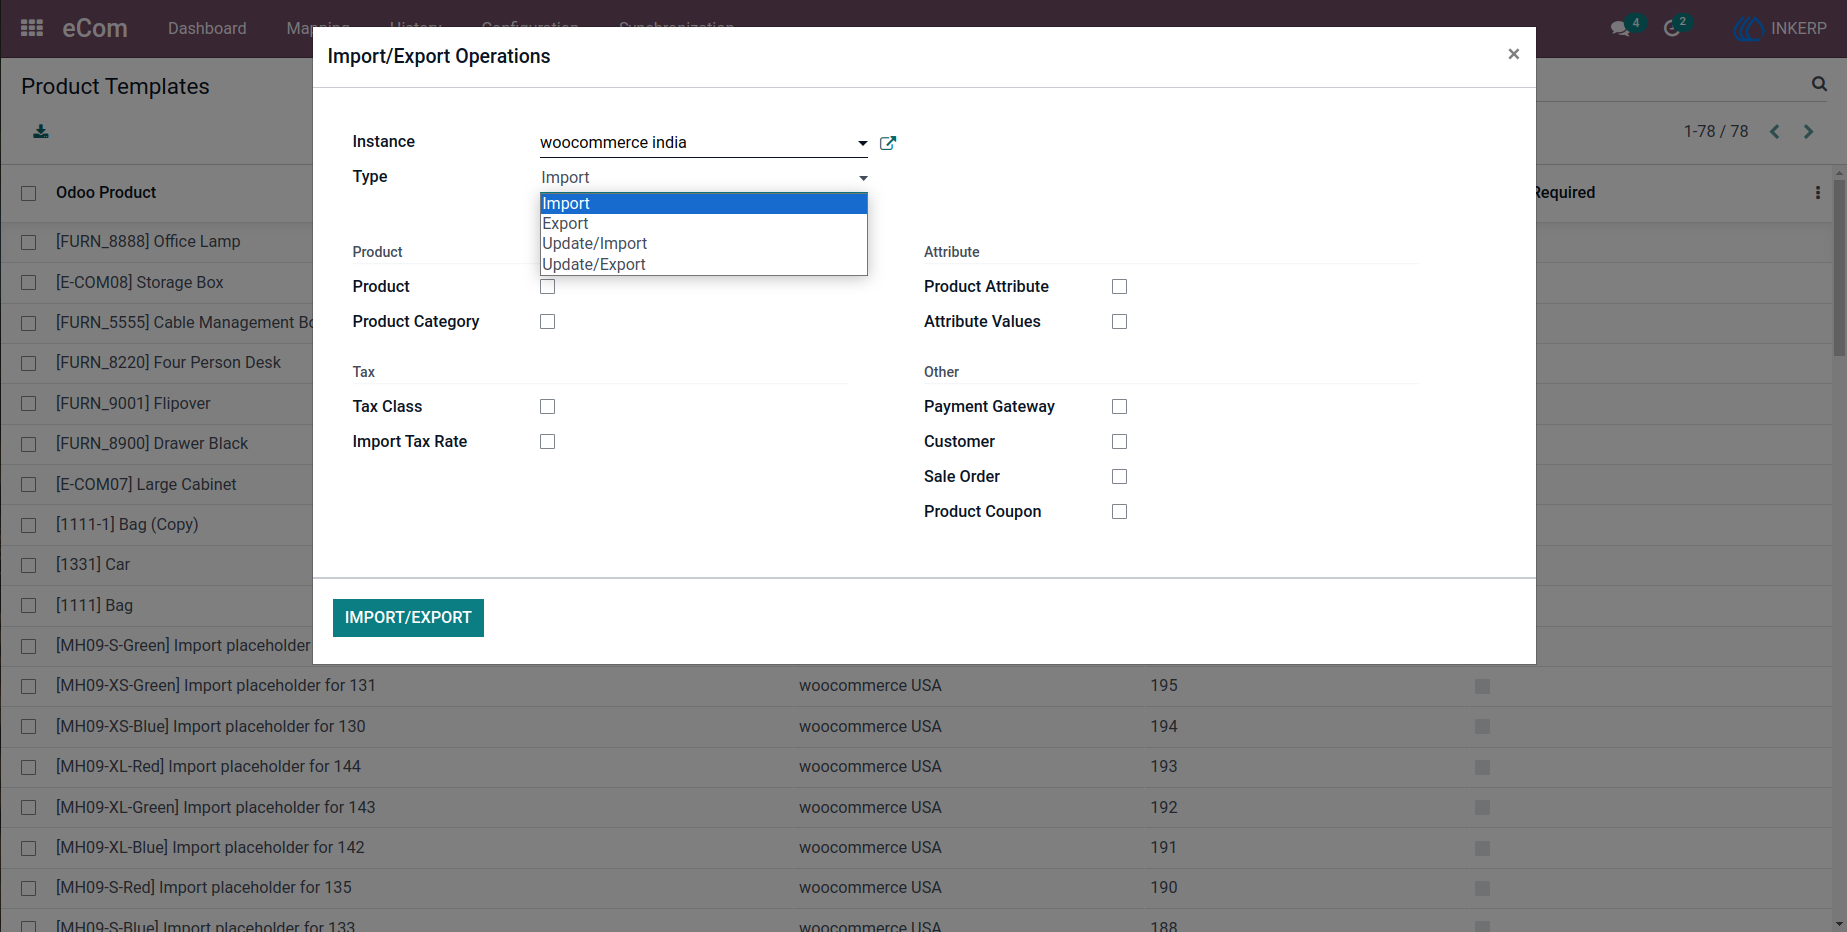
Task: Check the Product Attribute box
Action: (1119, 286)
